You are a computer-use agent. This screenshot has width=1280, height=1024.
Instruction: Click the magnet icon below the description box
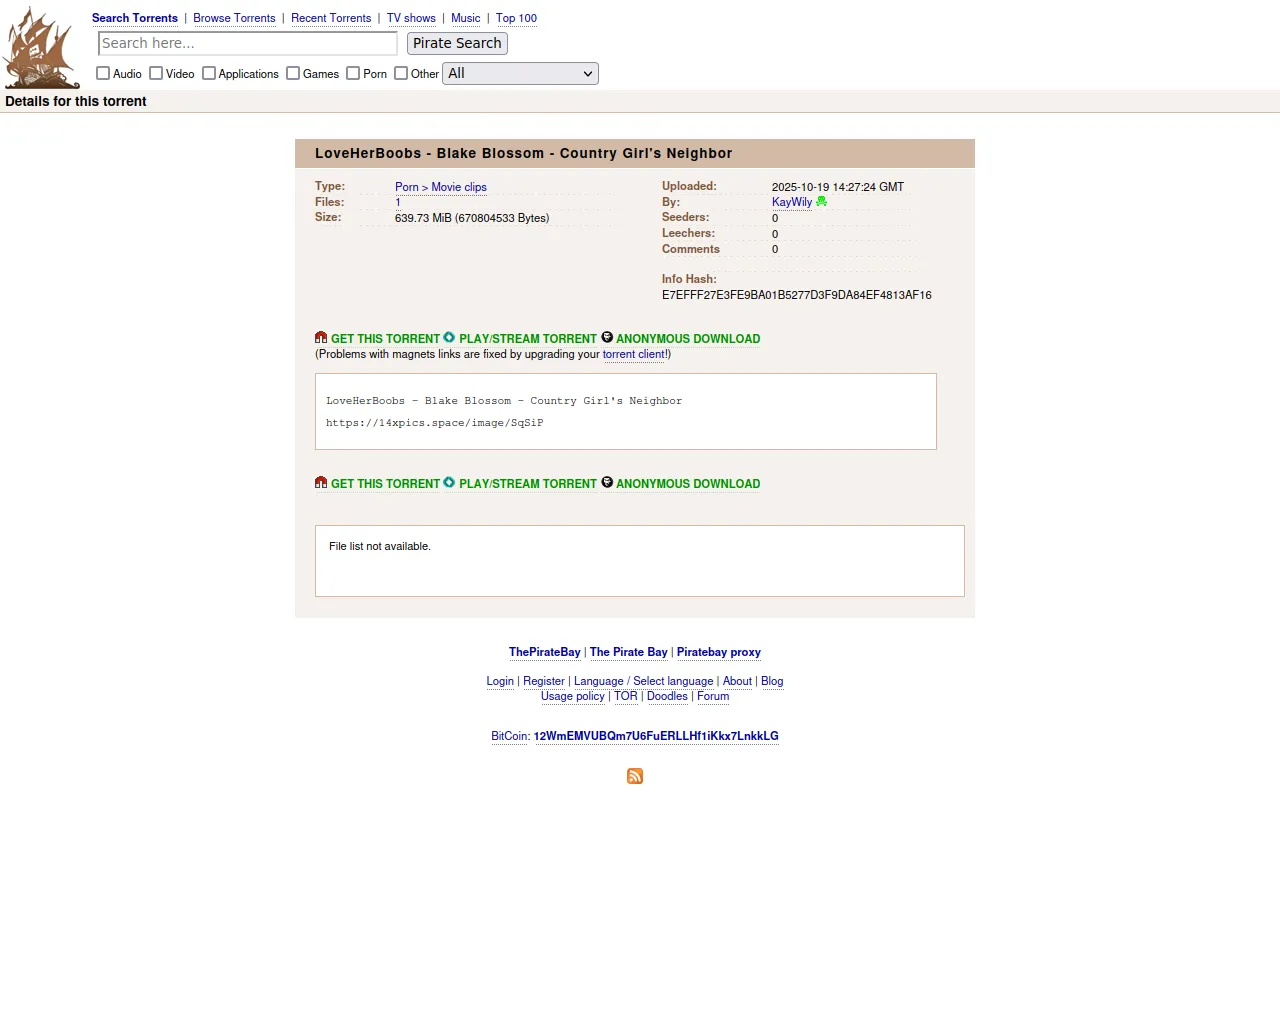pos(321,483)
